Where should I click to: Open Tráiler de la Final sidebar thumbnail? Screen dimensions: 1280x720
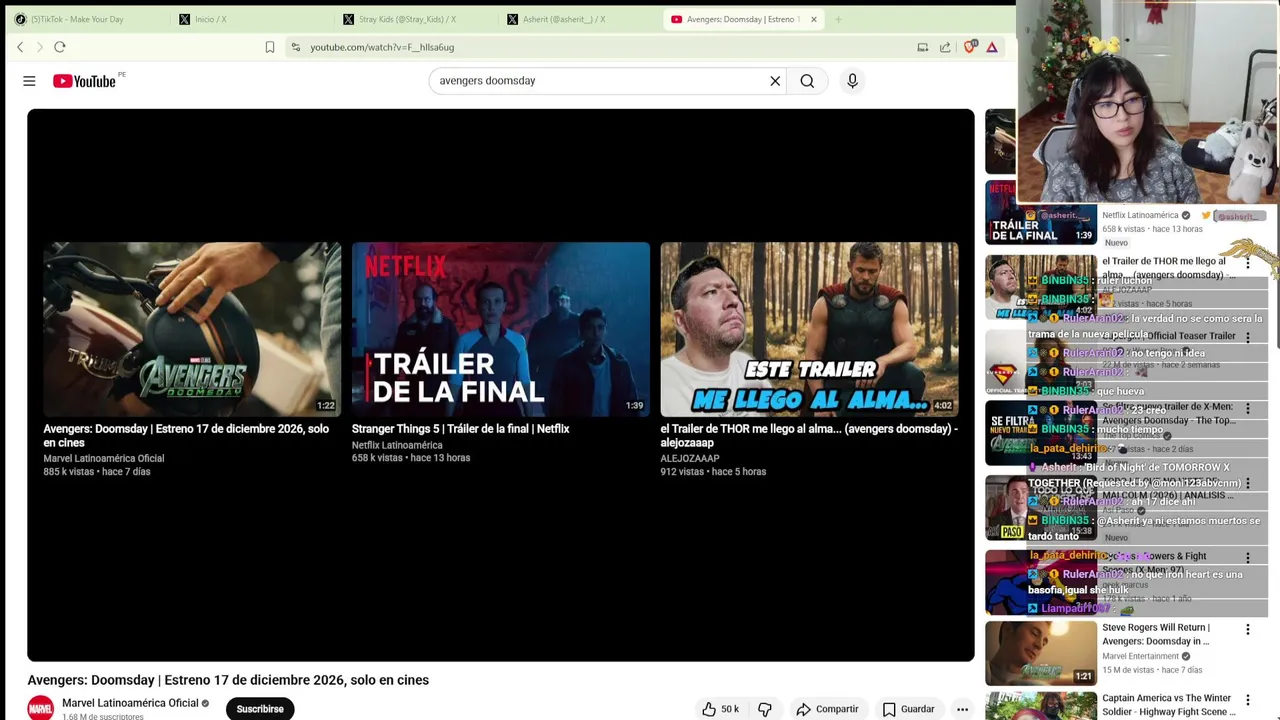[x=1041, y=212]
